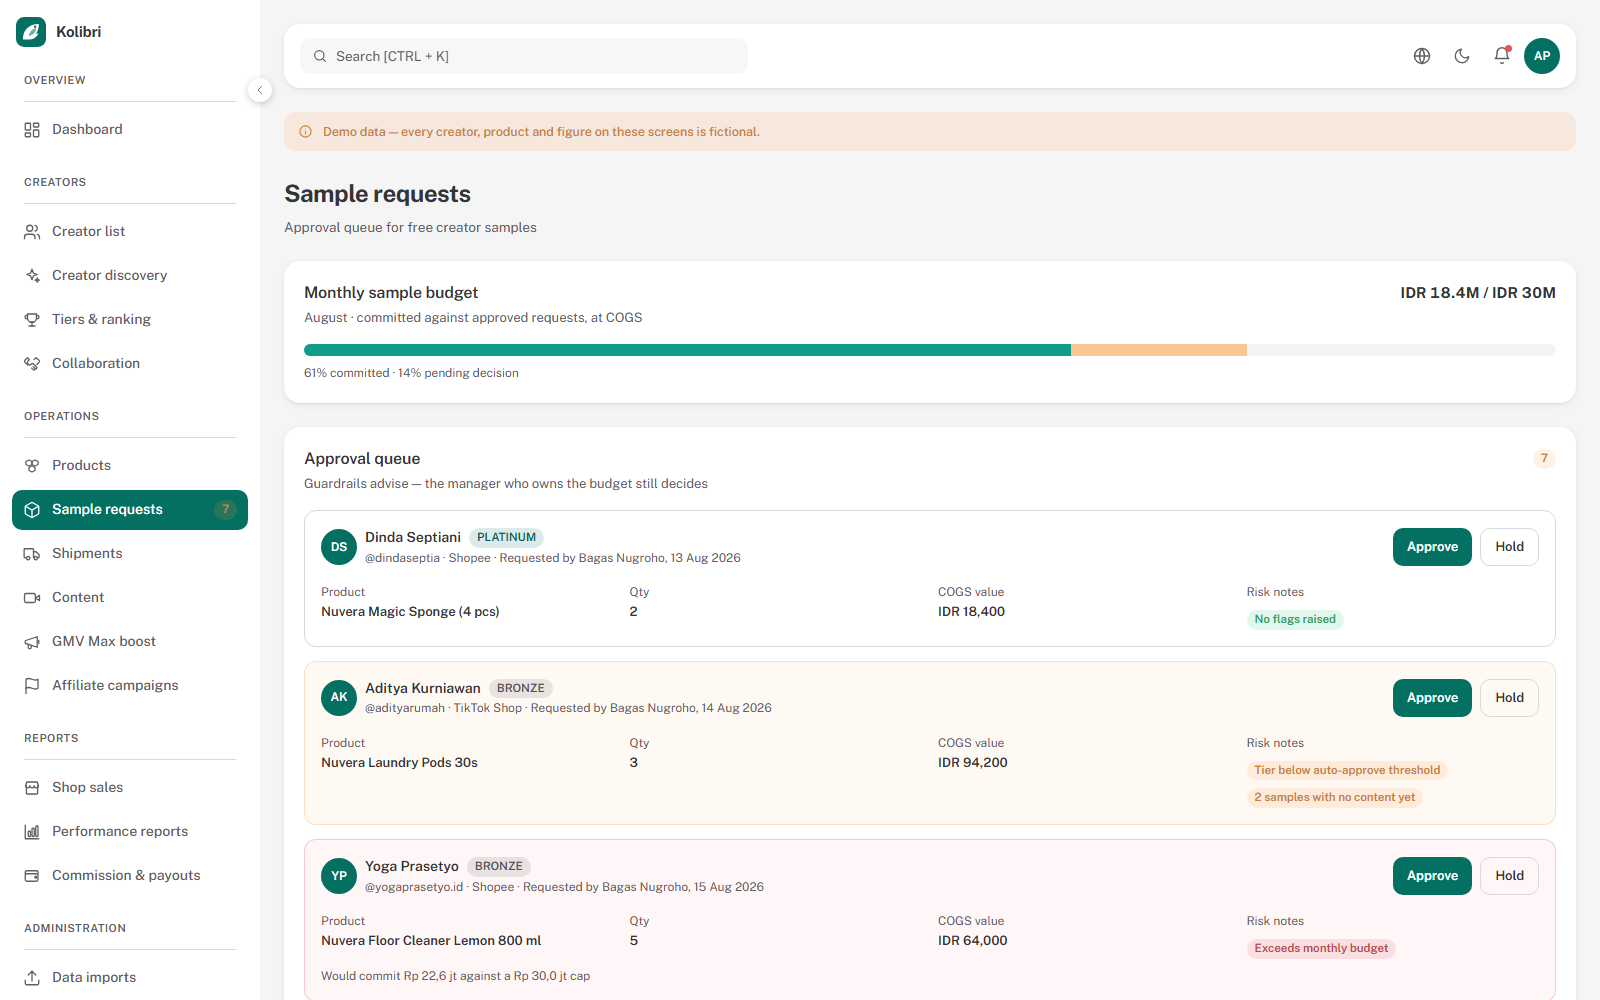Collapse the sidebar with the chevron
This screenshot has width=1600, height=1000.
(260, 90)
